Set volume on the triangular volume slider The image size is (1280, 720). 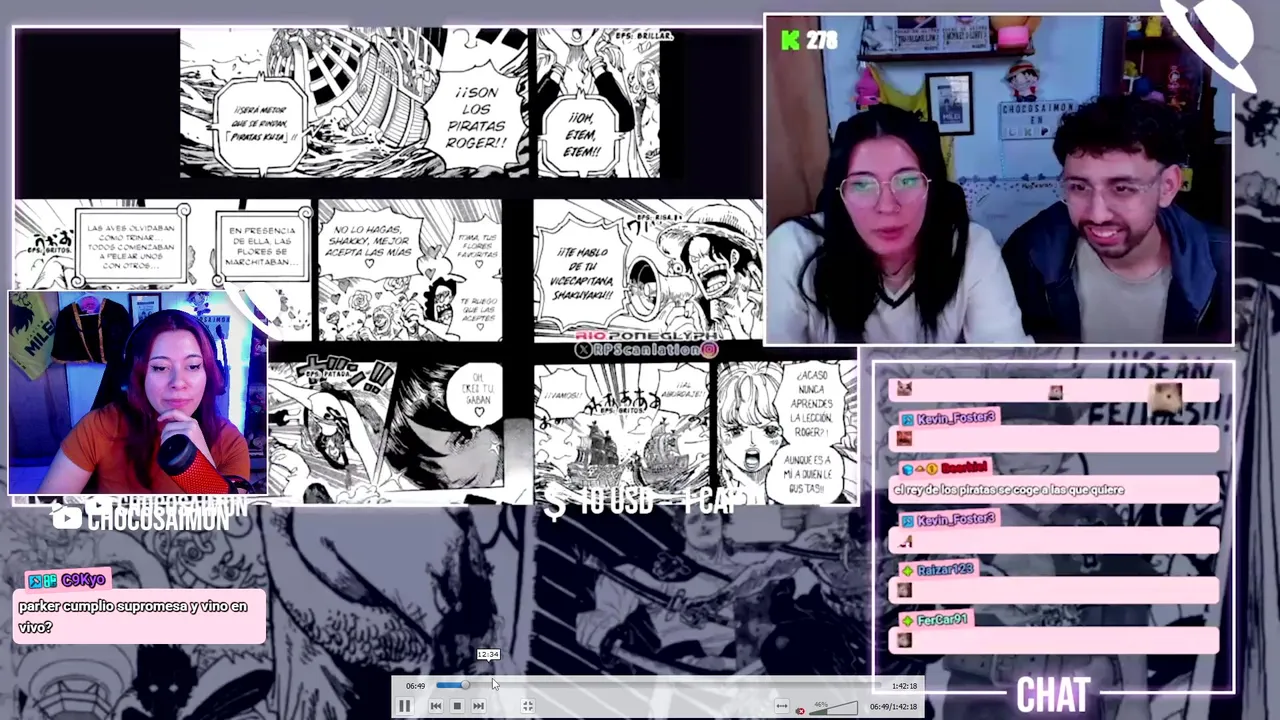pos(832,707)
